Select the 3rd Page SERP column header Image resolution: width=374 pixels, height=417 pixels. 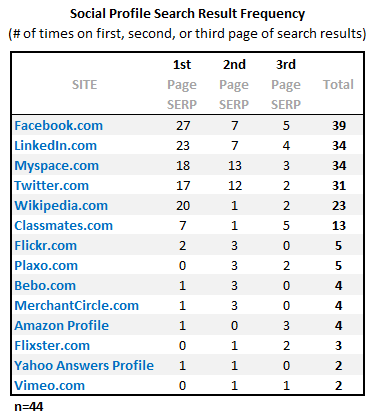tap(286, 84)
